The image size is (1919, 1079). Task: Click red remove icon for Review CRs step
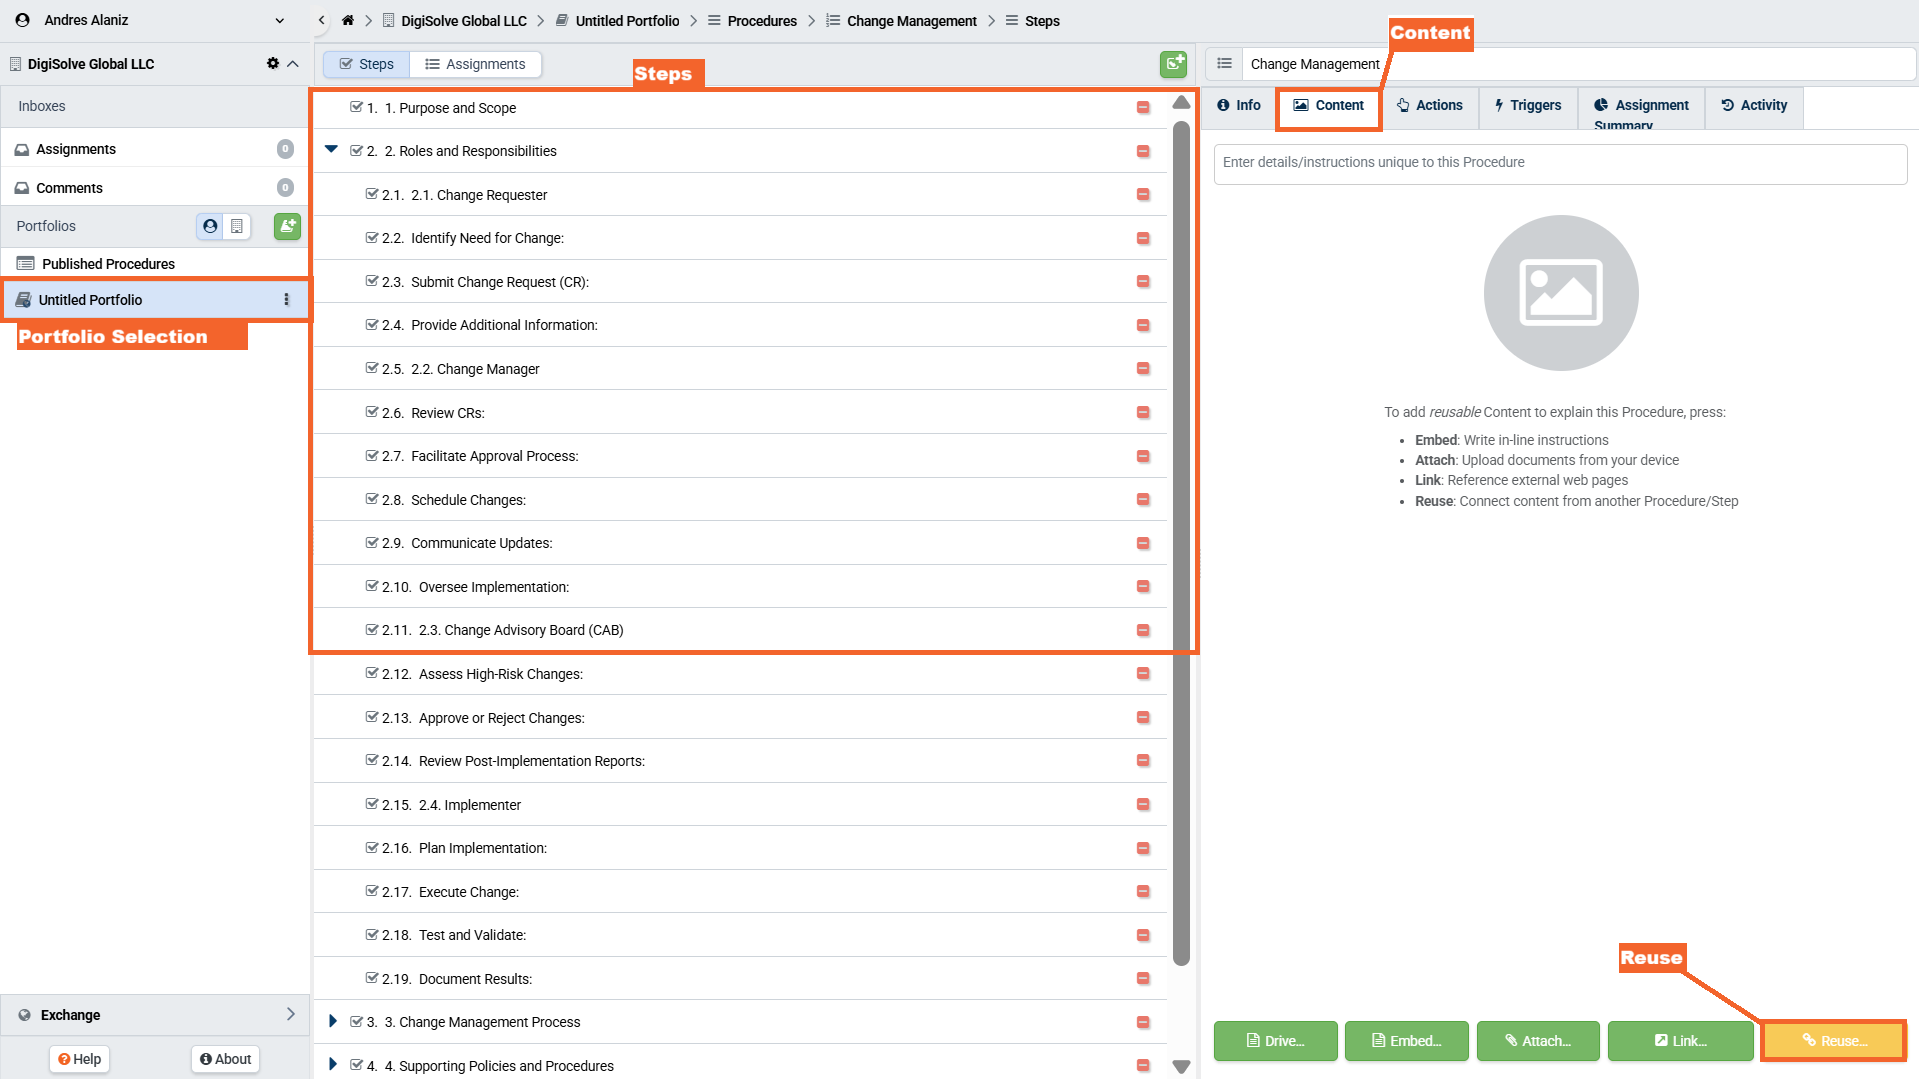[1142, 413]
